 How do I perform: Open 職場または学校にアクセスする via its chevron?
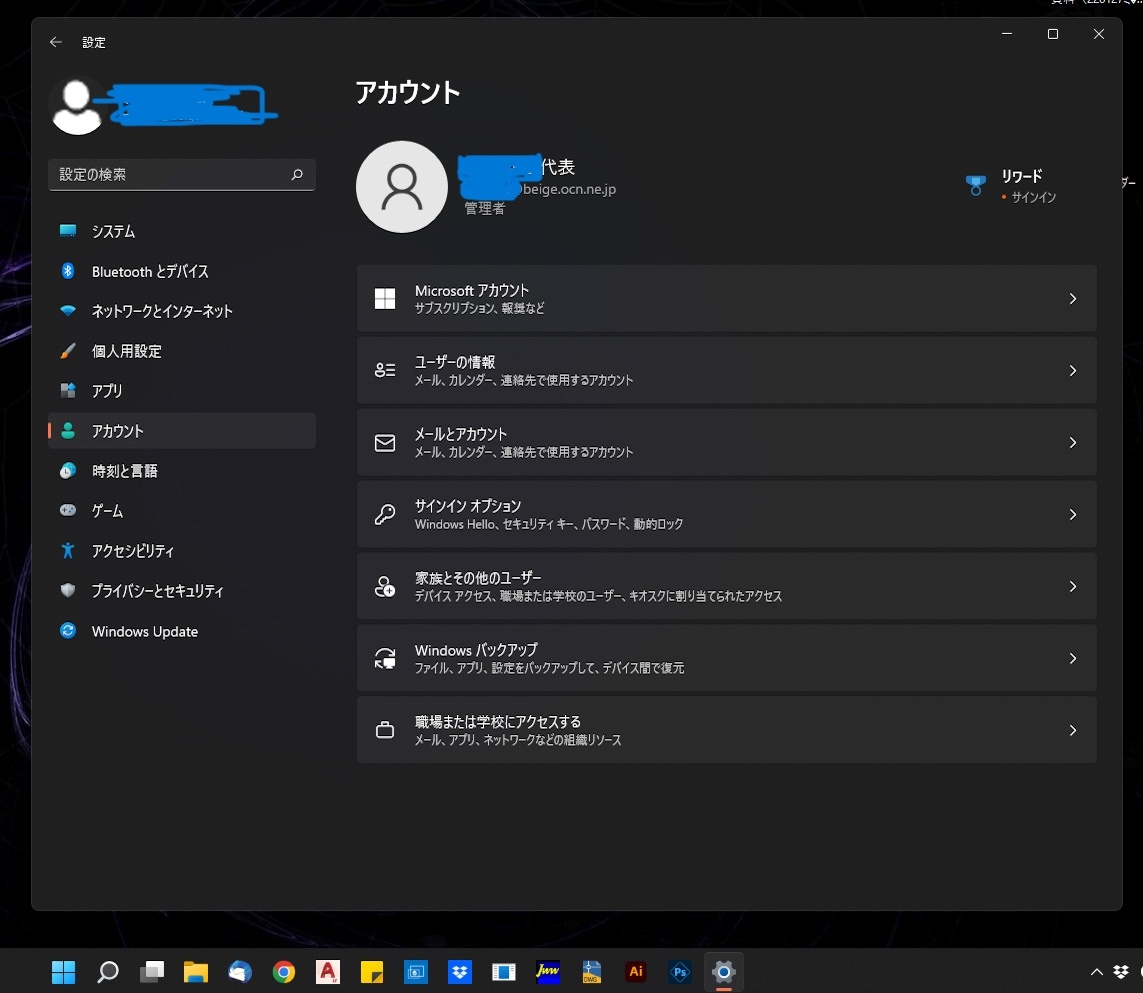point(1073,730)
